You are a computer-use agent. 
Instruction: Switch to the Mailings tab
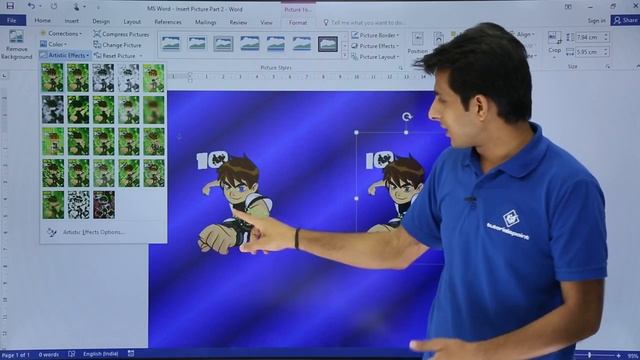tap(205, 22)
